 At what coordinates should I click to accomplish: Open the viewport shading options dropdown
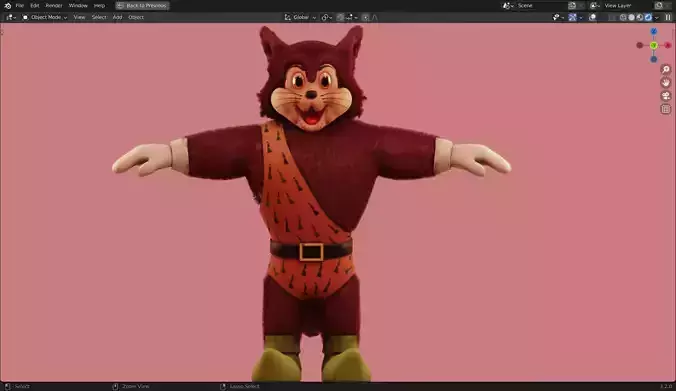[x=657, y=17]
